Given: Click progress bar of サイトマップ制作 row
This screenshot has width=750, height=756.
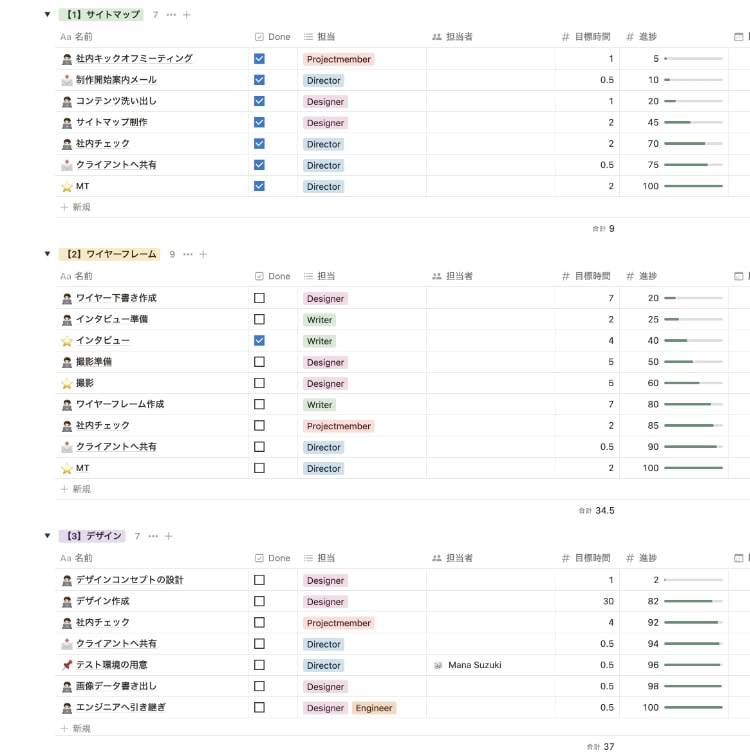Looking at the screenshot, I should (x=693, y=122).
